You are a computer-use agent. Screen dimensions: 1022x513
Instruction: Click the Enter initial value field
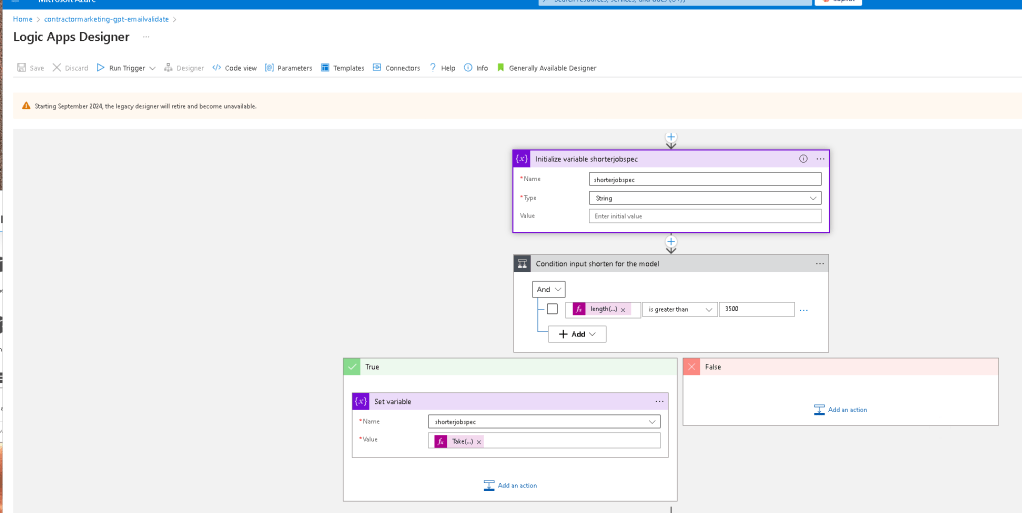705,216
